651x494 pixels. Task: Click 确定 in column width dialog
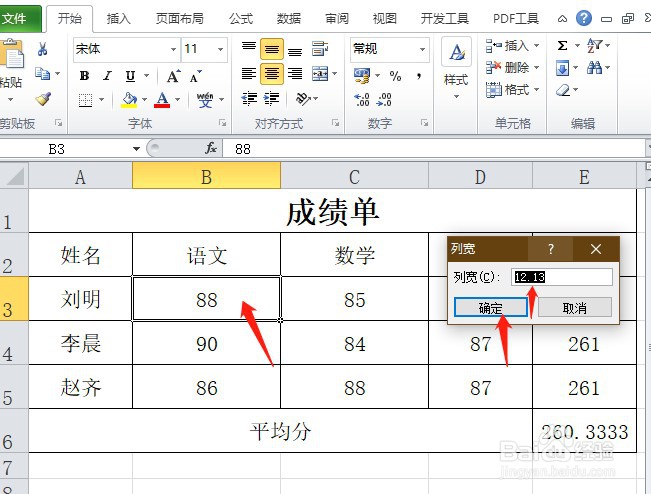coord(491,308)
